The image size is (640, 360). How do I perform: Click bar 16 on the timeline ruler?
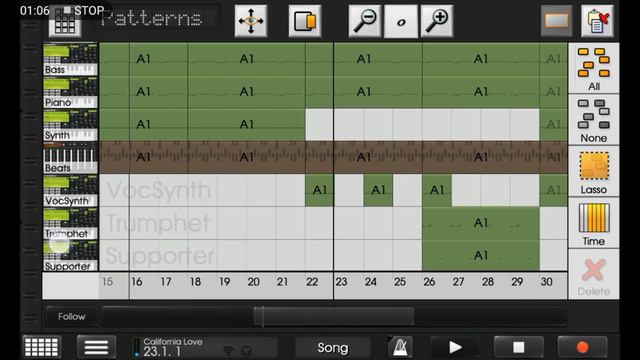point(136,282)
